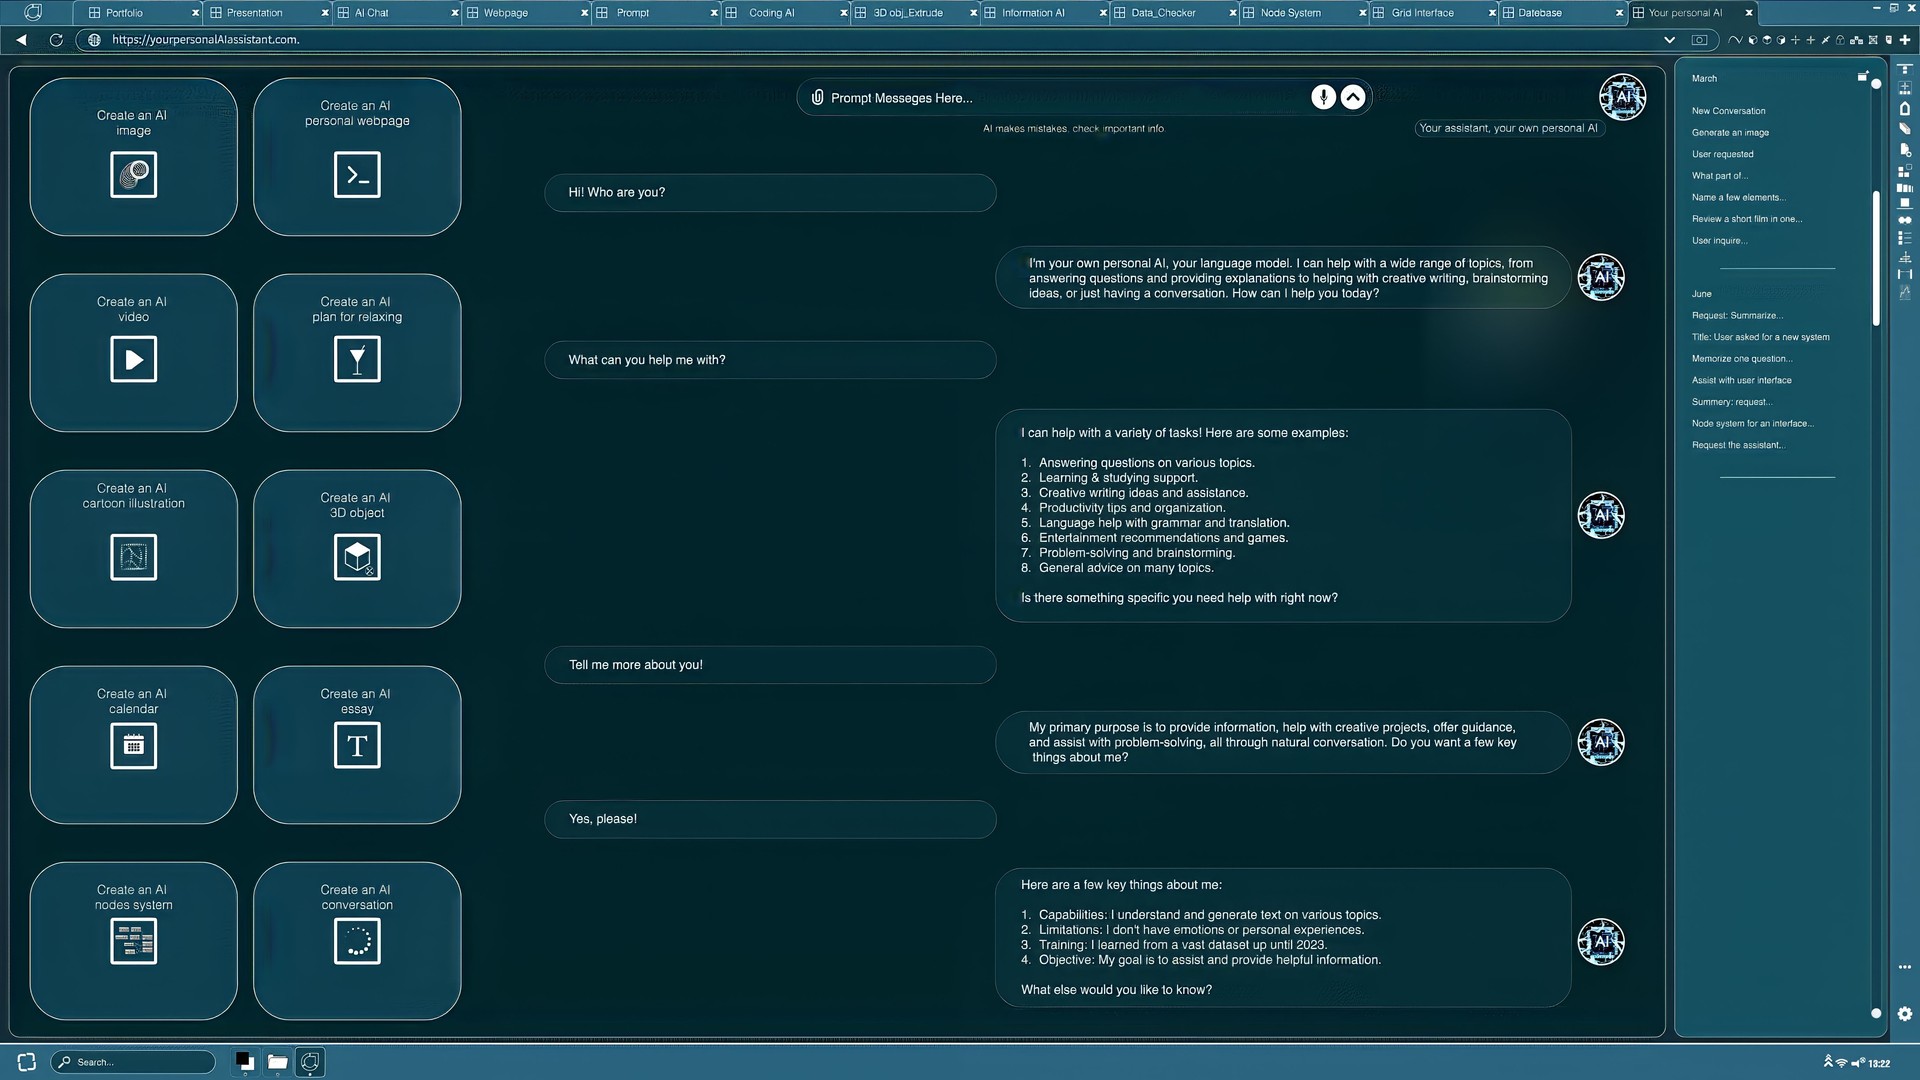Open settings via the gear icon at bottom right
Viewport: 1920px width, 1080px height.
1904,1014
